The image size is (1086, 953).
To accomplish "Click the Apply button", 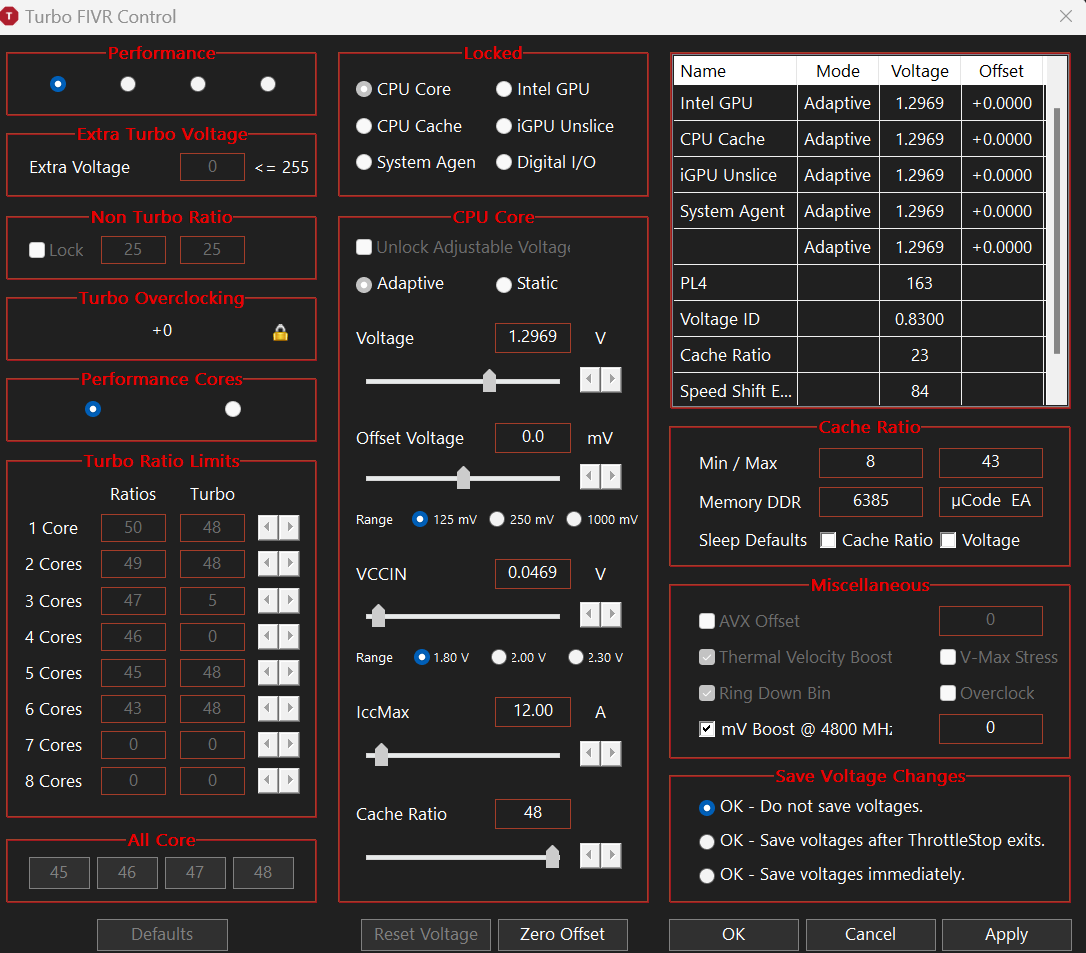I will click(x=1006, y=934).
